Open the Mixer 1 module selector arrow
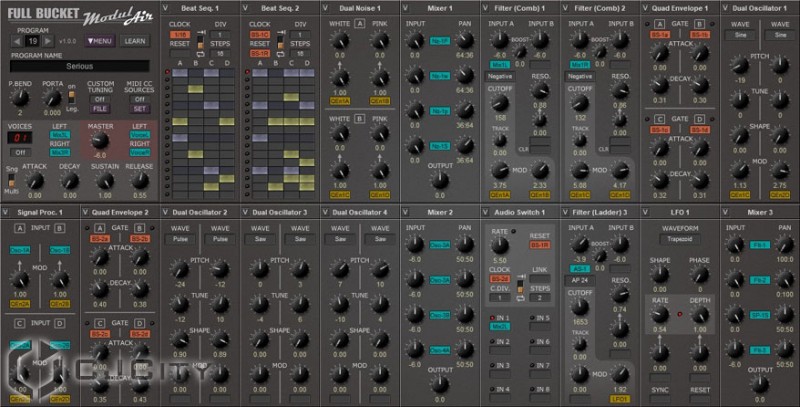Image resolution: width=800 pixels, height=407 pixels. (x=406, y=8)
